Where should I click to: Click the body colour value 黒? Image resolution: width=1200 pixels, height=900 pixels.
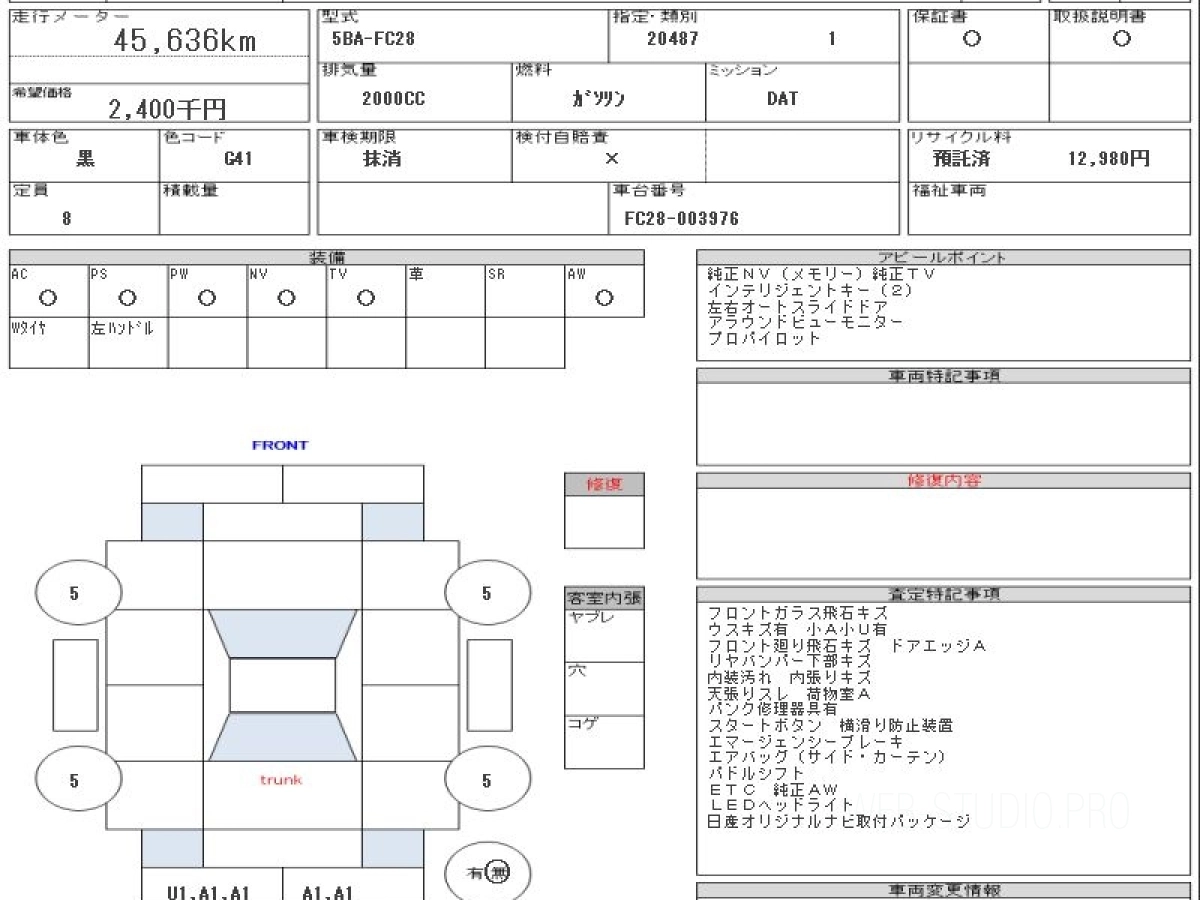point(85,158)
